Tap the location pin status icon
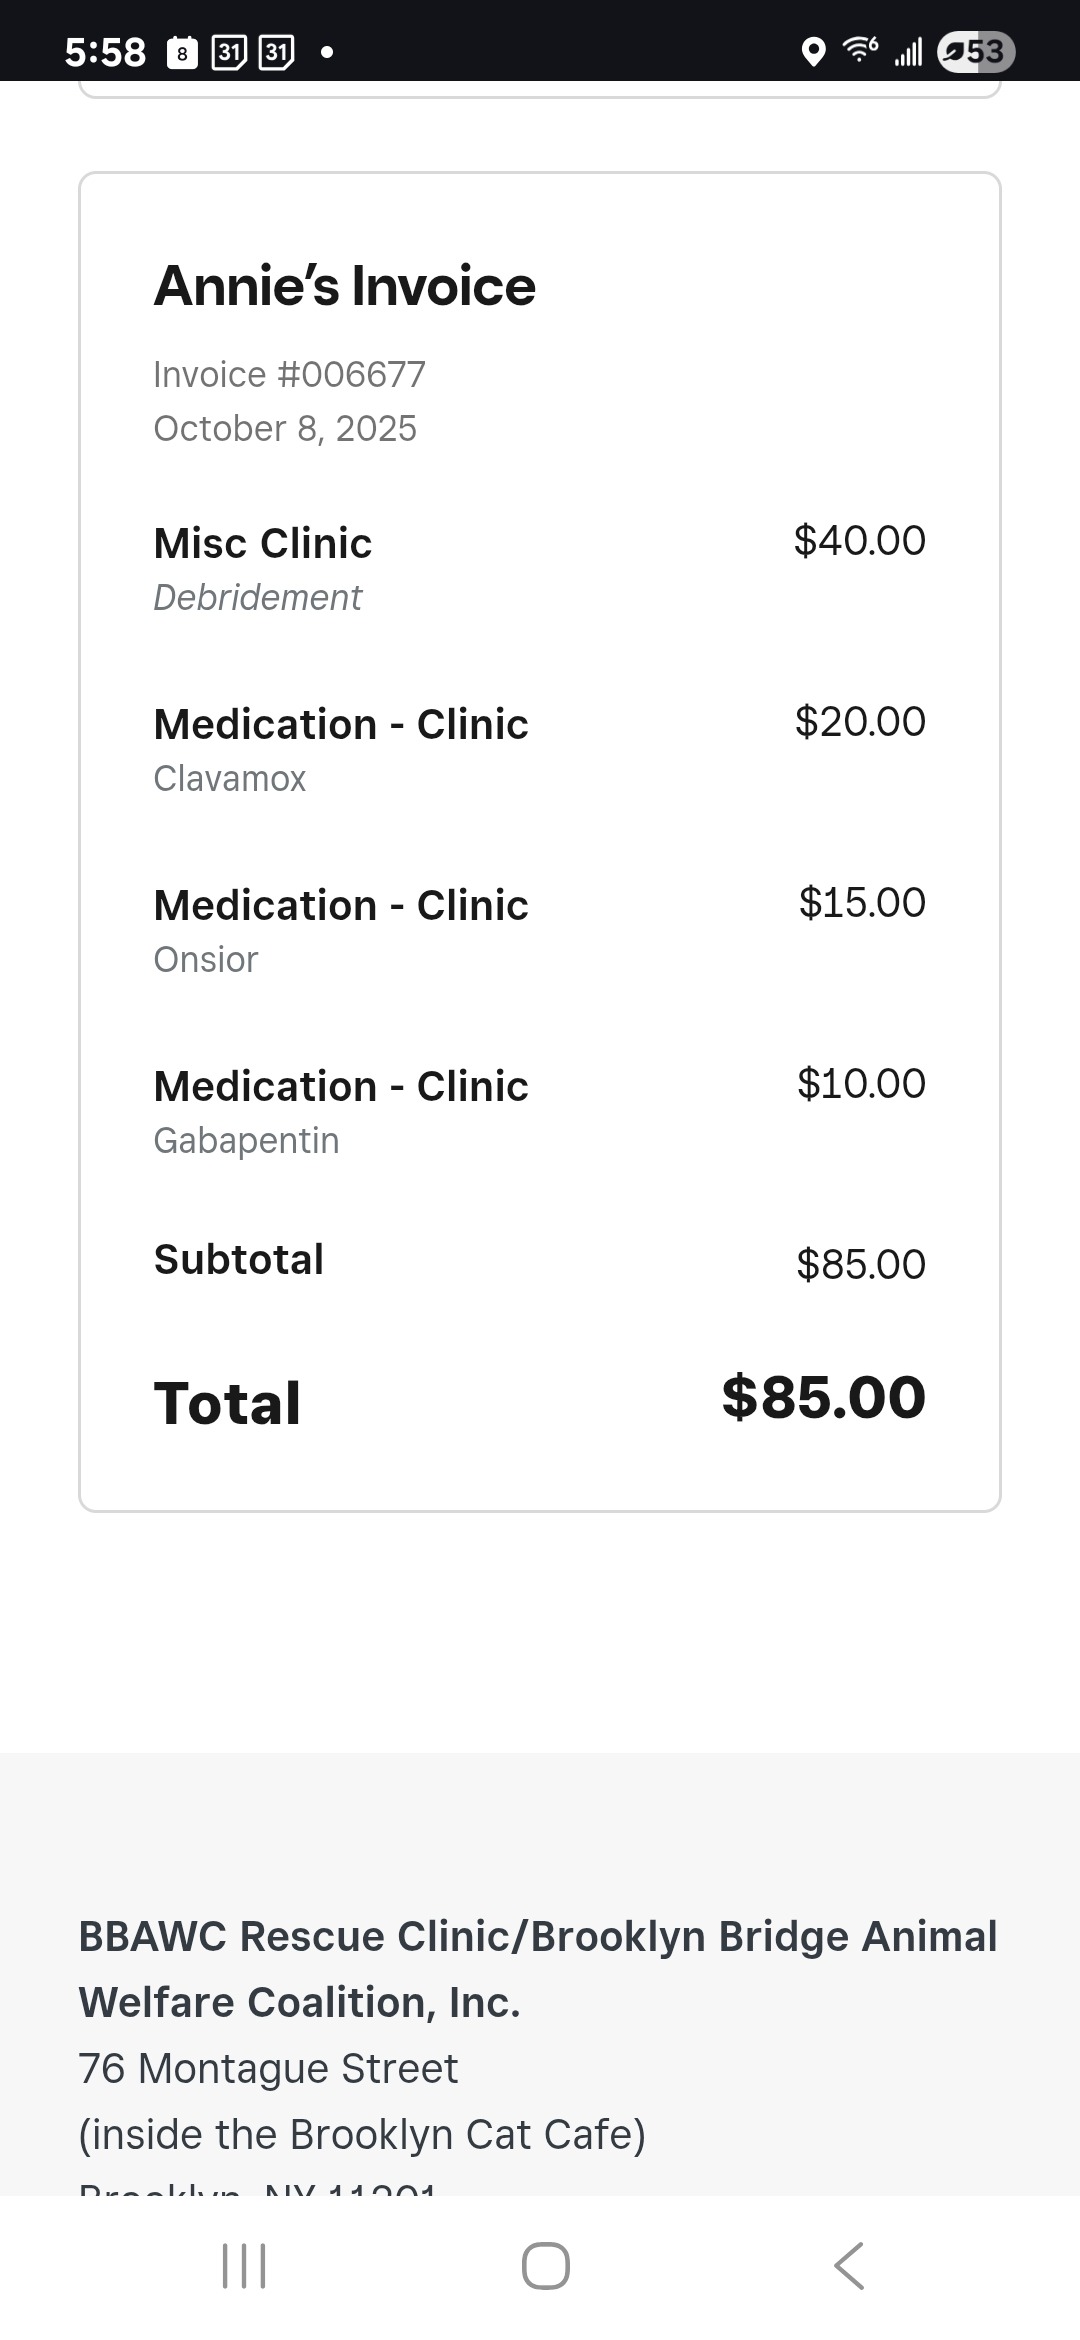The width and height of the screenshot is (1080, 2340). click(814, 52)
